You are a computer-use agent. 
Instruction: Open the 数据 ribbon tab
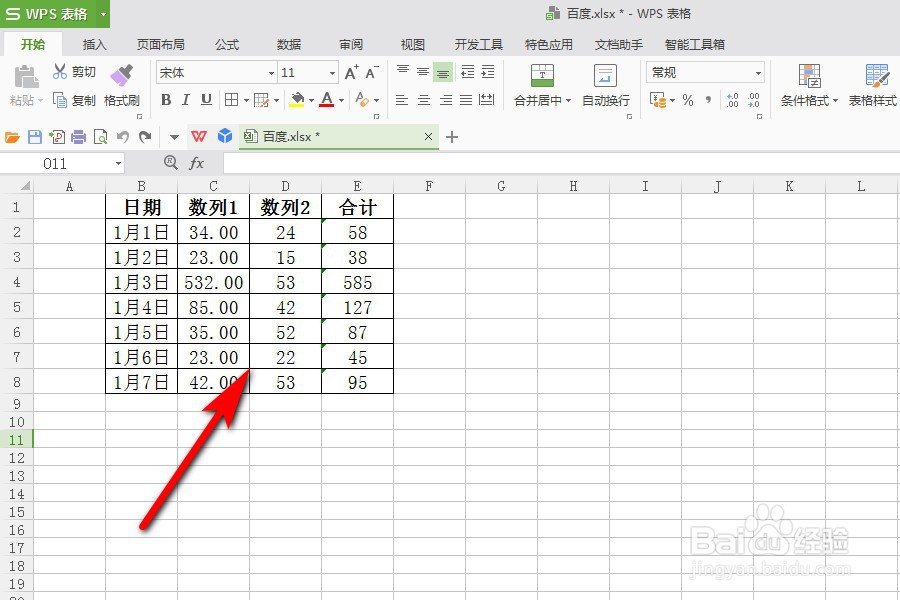[288, 44]
